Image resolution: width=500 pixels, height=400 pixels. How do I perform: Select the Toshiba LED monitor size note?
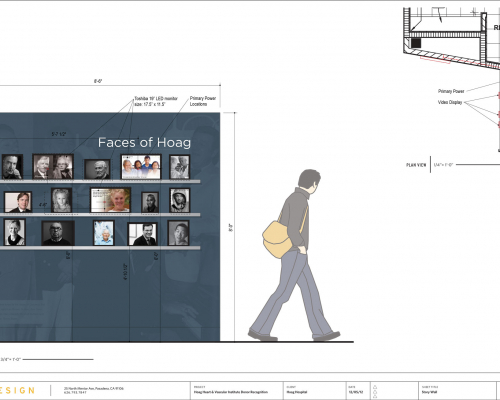click(156, 101)
